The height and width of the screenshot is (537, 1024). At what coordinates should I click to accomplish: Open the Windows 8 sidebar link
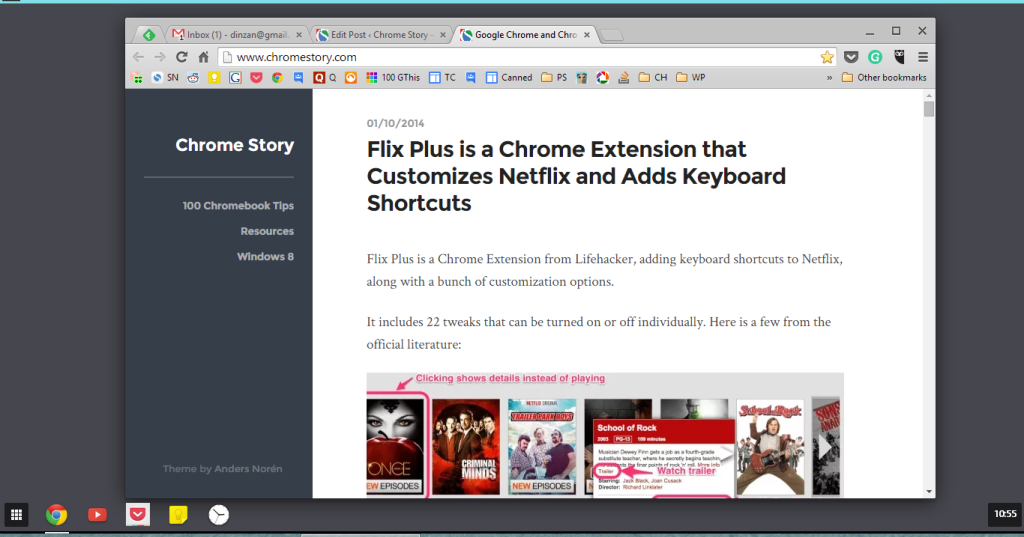[x=265, y=256]
